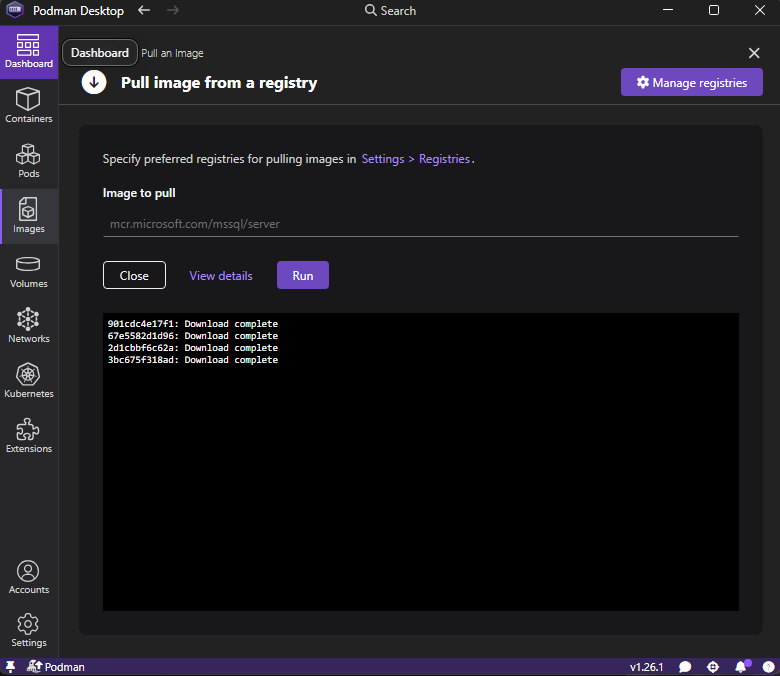This screenshot has width=780, height=676.
Task: Open Settings in the sidebar
Action: pos(29,631)
